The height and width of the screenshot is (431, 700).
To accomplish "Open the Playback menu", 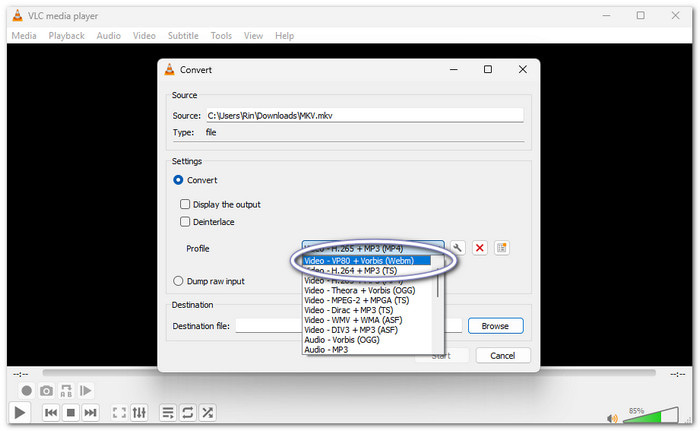I will (67, 36).
